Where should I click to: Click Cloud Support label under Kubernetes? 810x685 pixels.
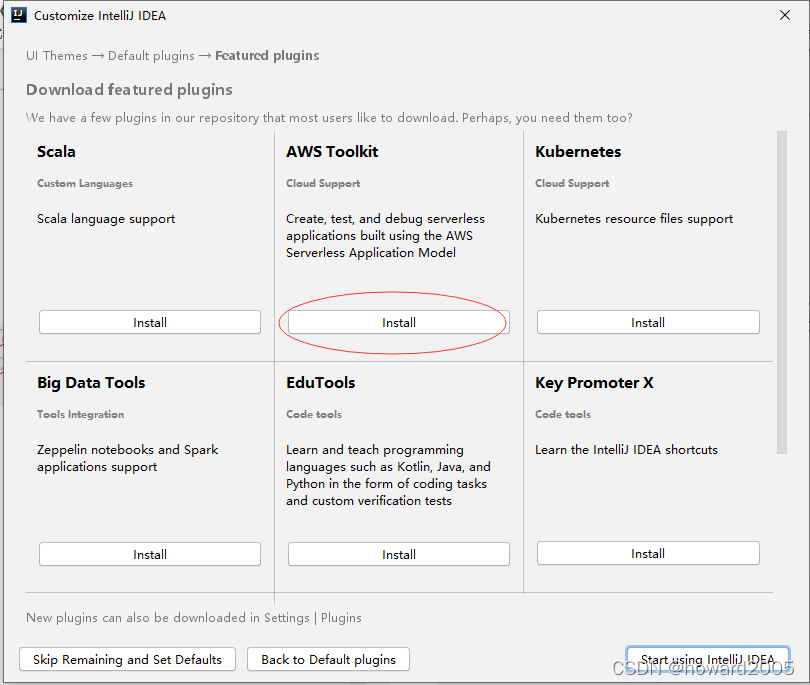[x=572, y=183]
